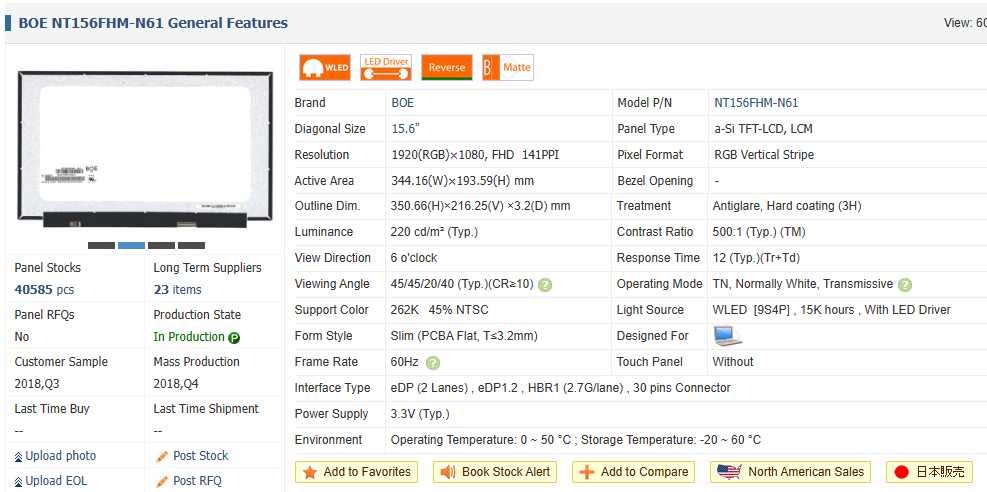Click the 15.6" diagonal size value
The width and height of the screenshot is (987, 492).
(405, 129)
